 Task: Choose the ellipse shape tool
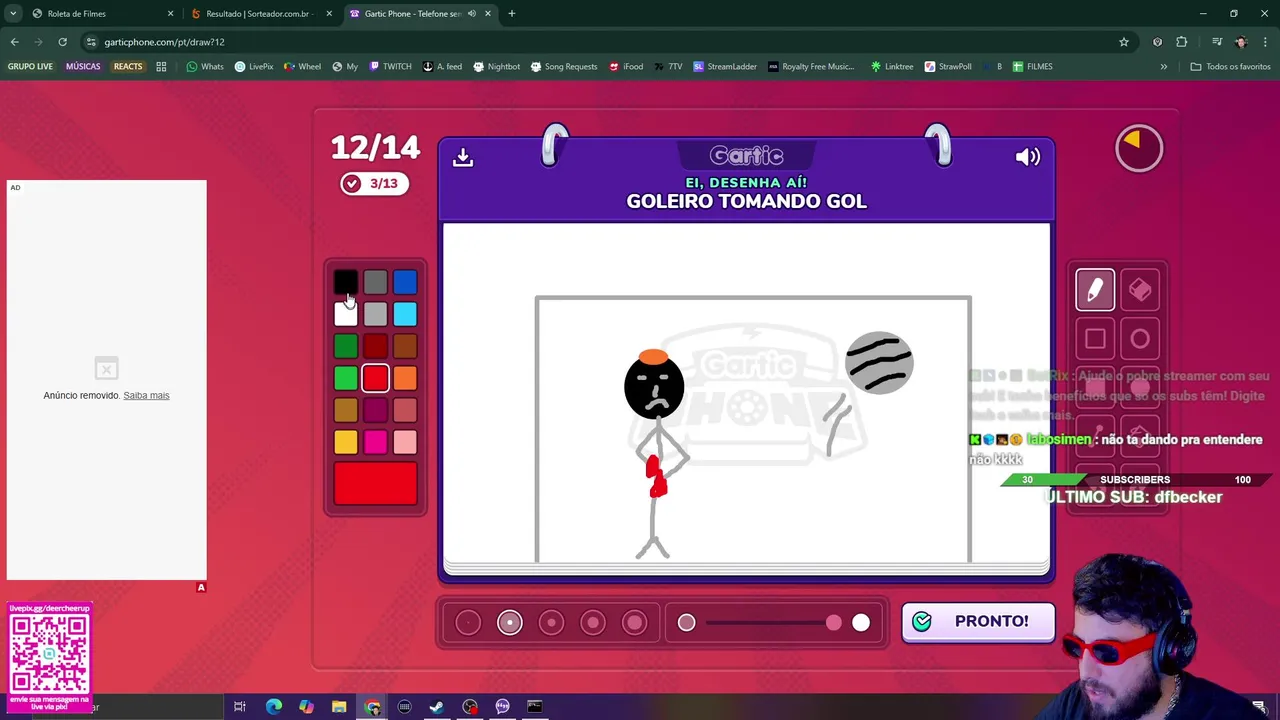tap(1140, 339)
